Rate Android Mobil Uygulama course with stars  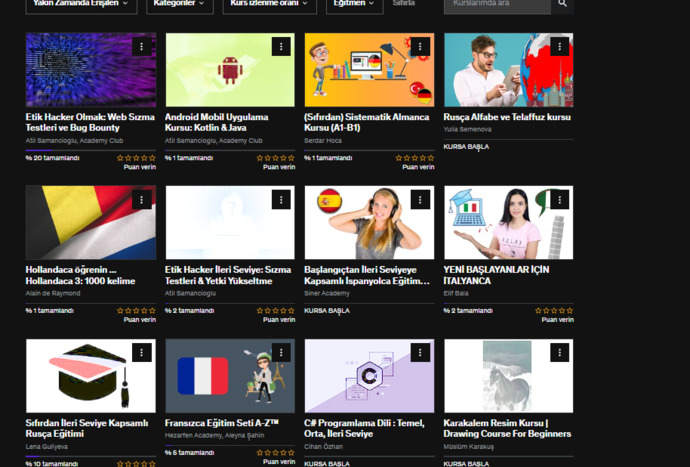pos(275,158)
